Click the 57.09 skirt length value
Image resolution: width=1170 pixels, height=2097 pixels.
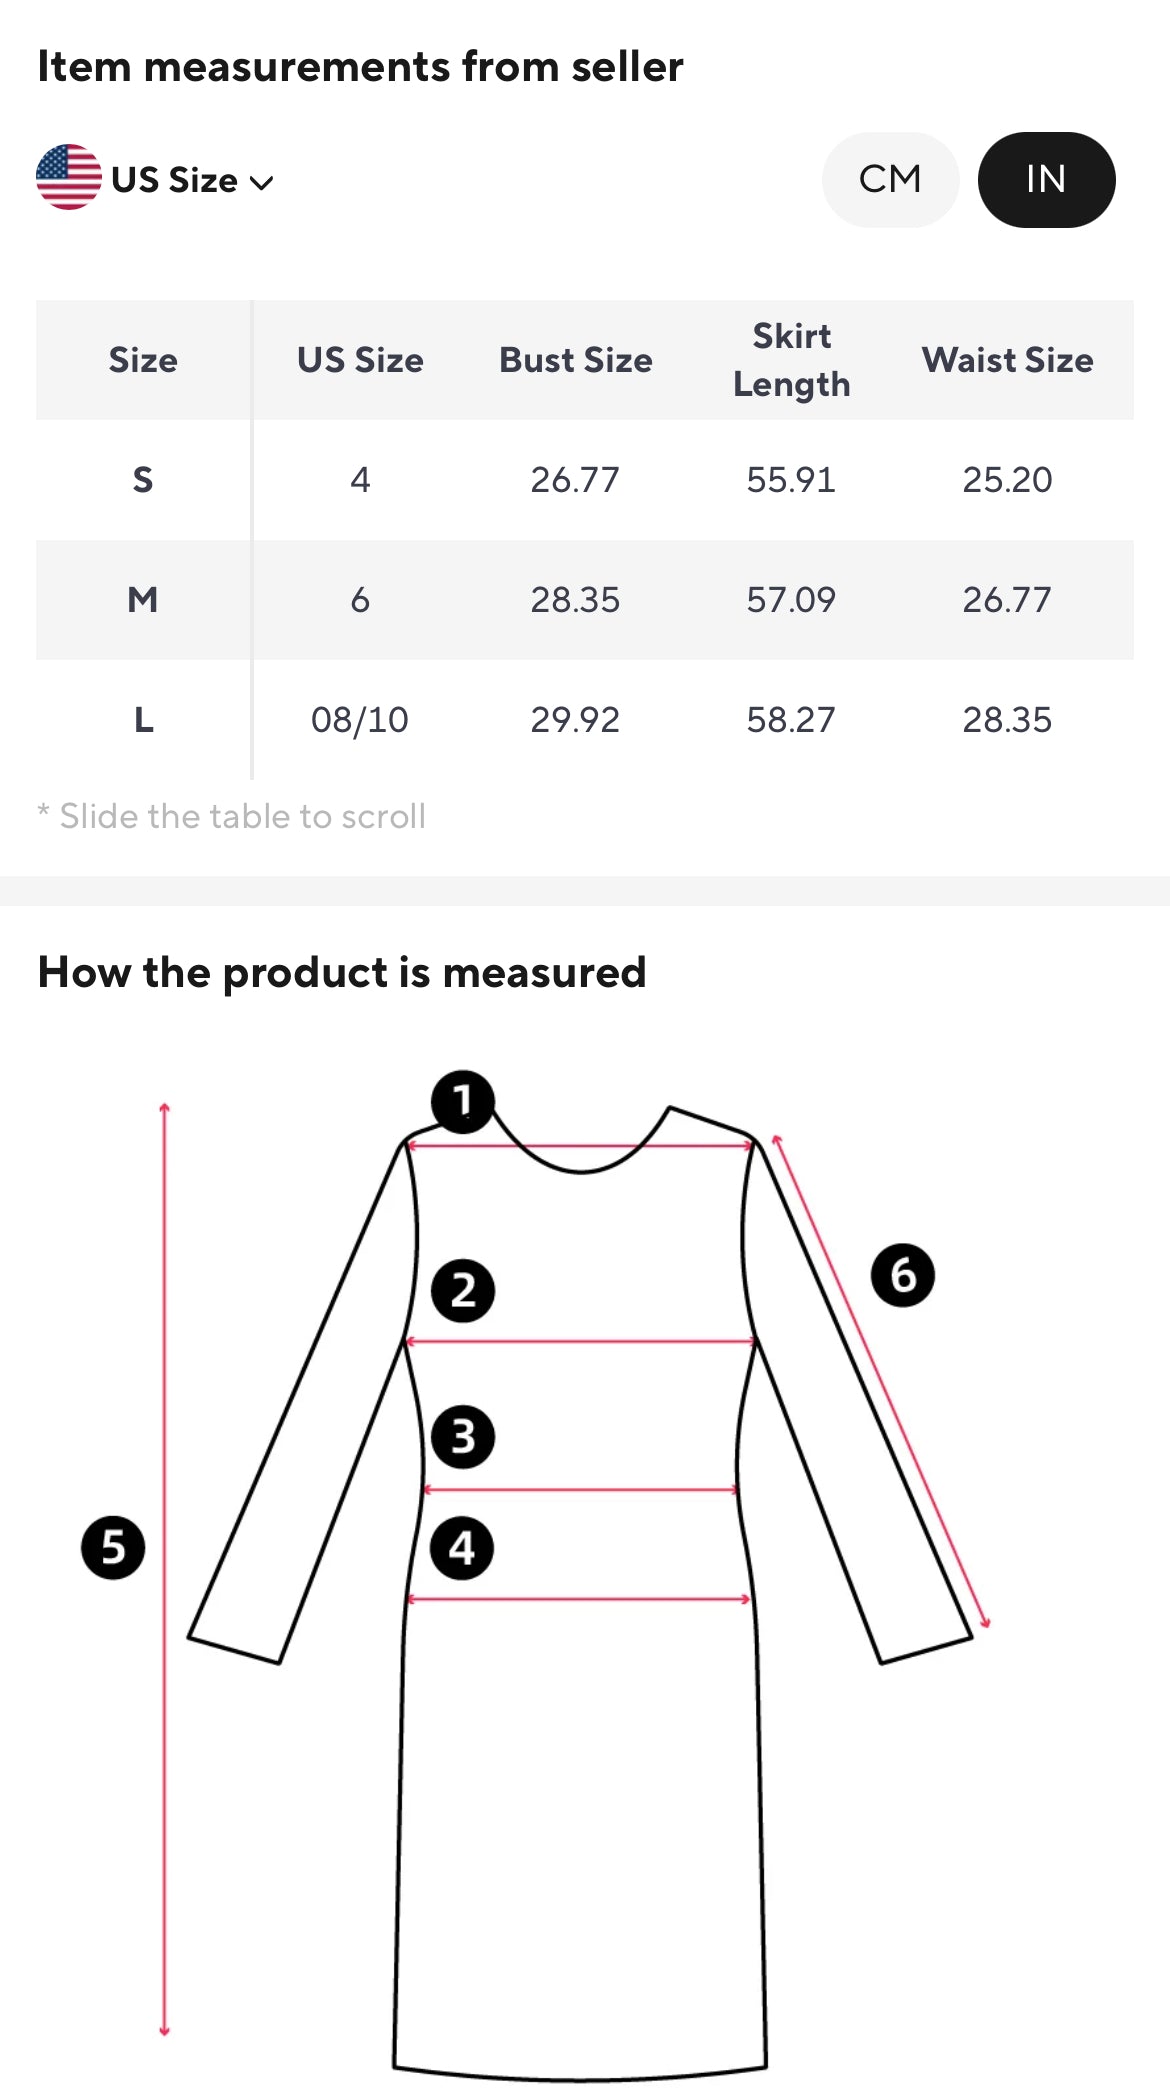[791, 600]
